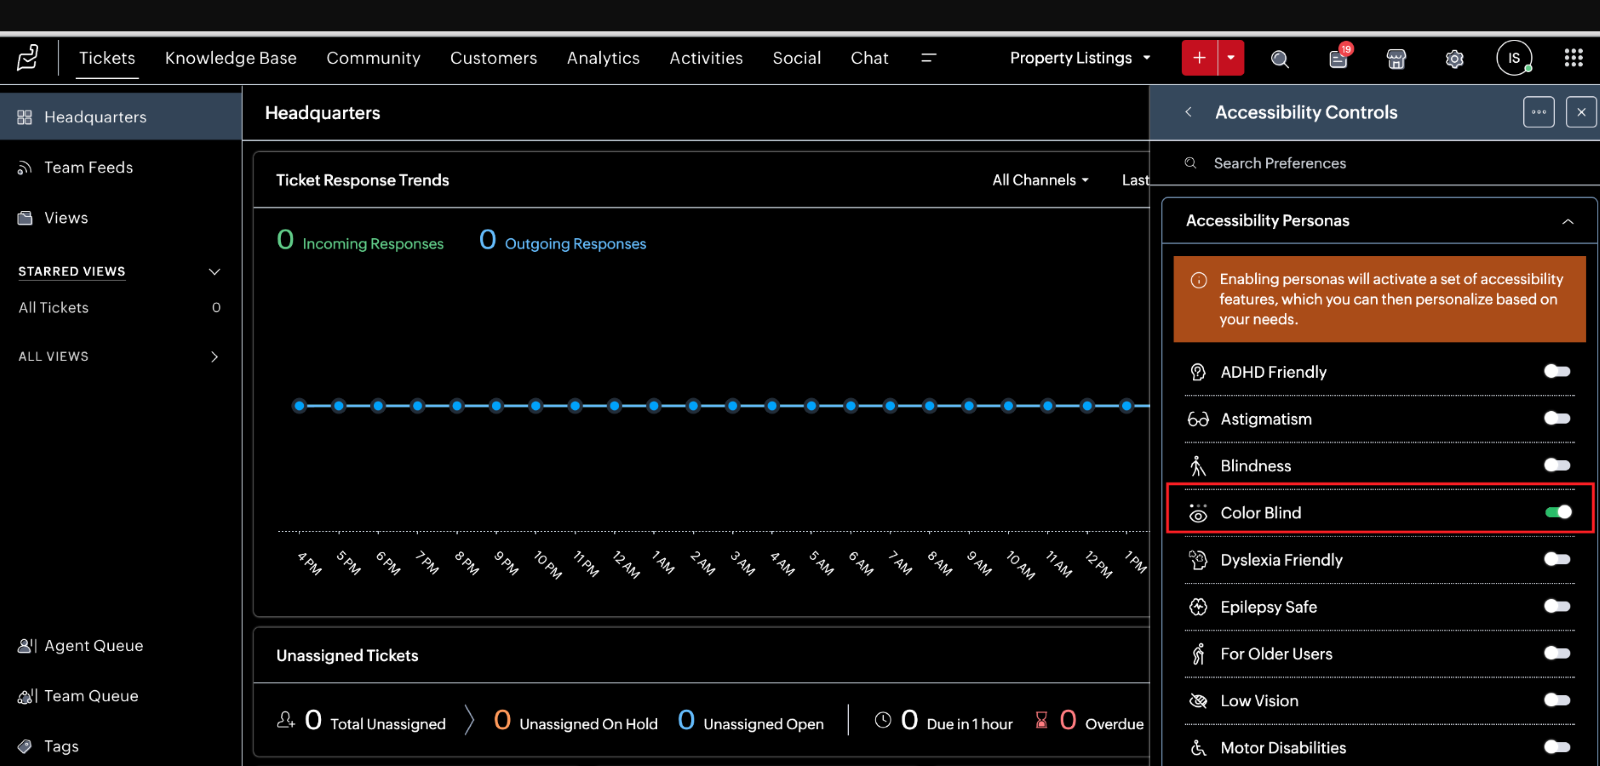
Task: Open the marketplace store icon
Action: [1396, 59]
